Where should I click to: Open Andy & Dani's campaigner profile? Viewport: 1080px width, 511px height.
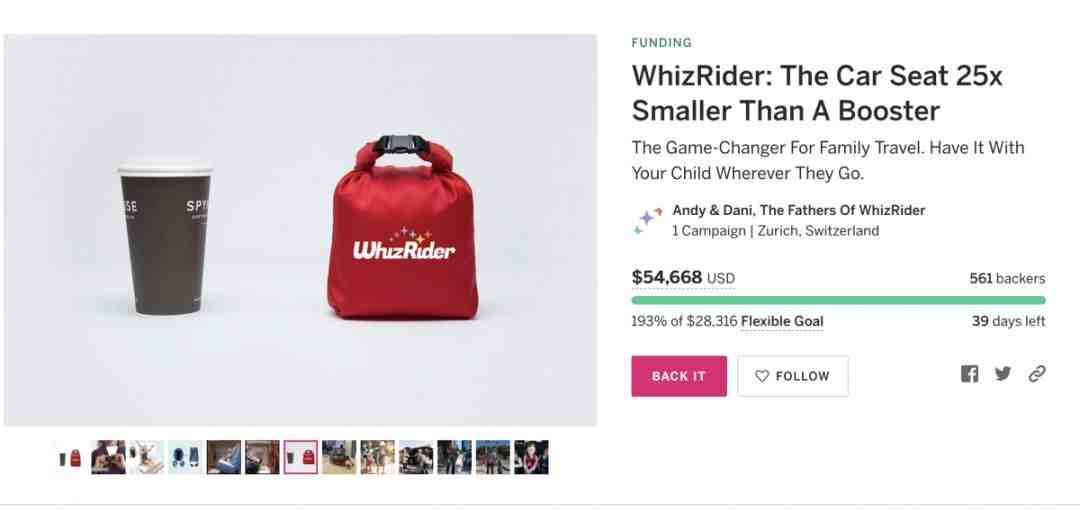coord(798,210)
